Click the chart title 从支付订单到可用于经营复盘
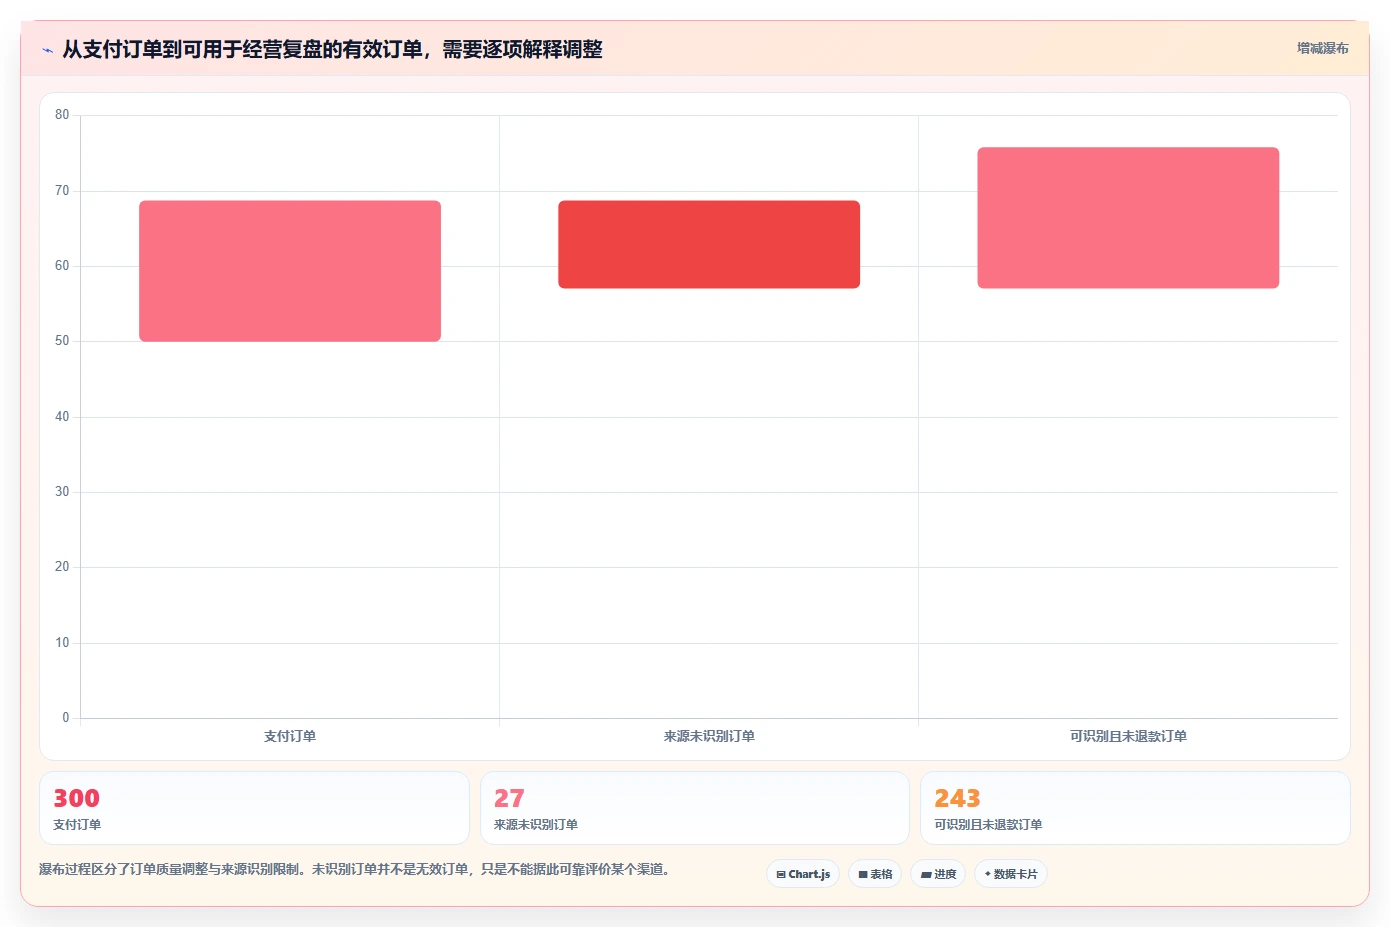Screen dimensions: 1390x927 (332, 49)
